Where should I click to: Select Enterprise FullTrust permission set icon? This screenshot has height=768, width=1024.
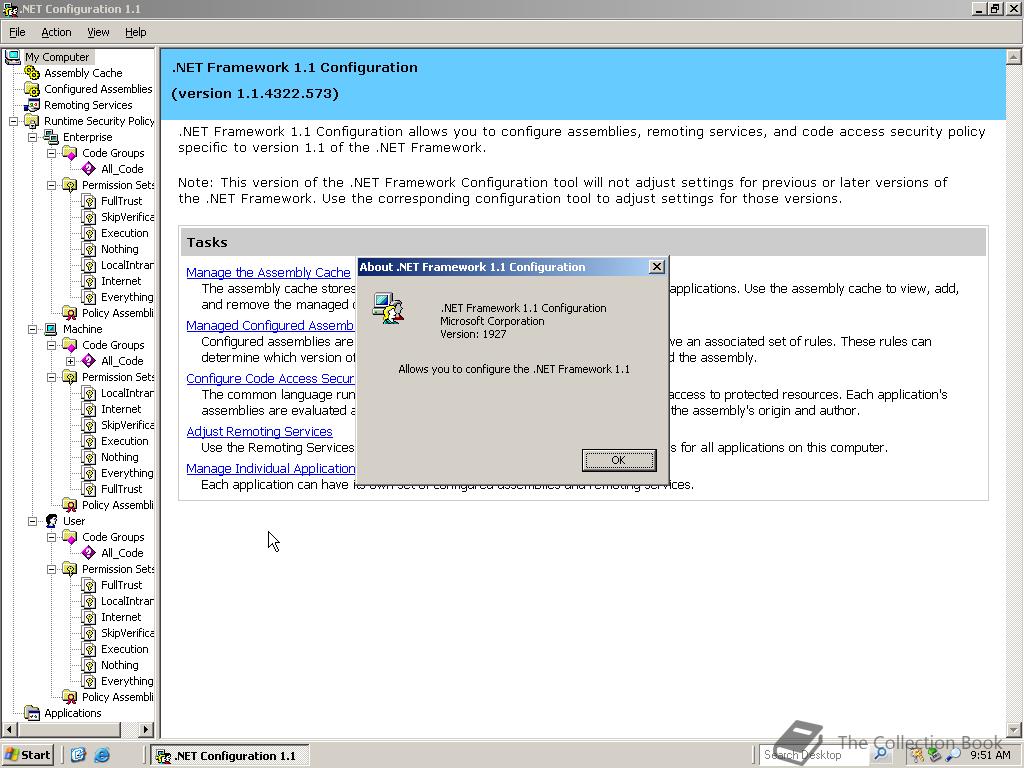[x=89, y=201]
